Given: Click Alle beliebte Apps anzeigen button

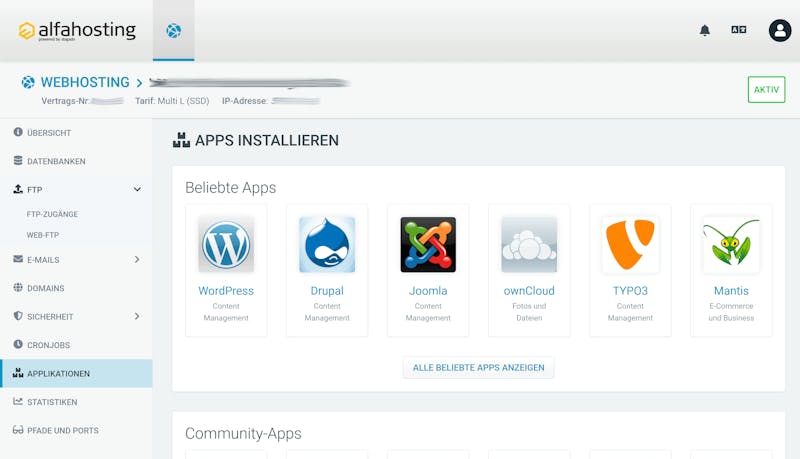Looking at the screenshot, I should pos(479,368).
